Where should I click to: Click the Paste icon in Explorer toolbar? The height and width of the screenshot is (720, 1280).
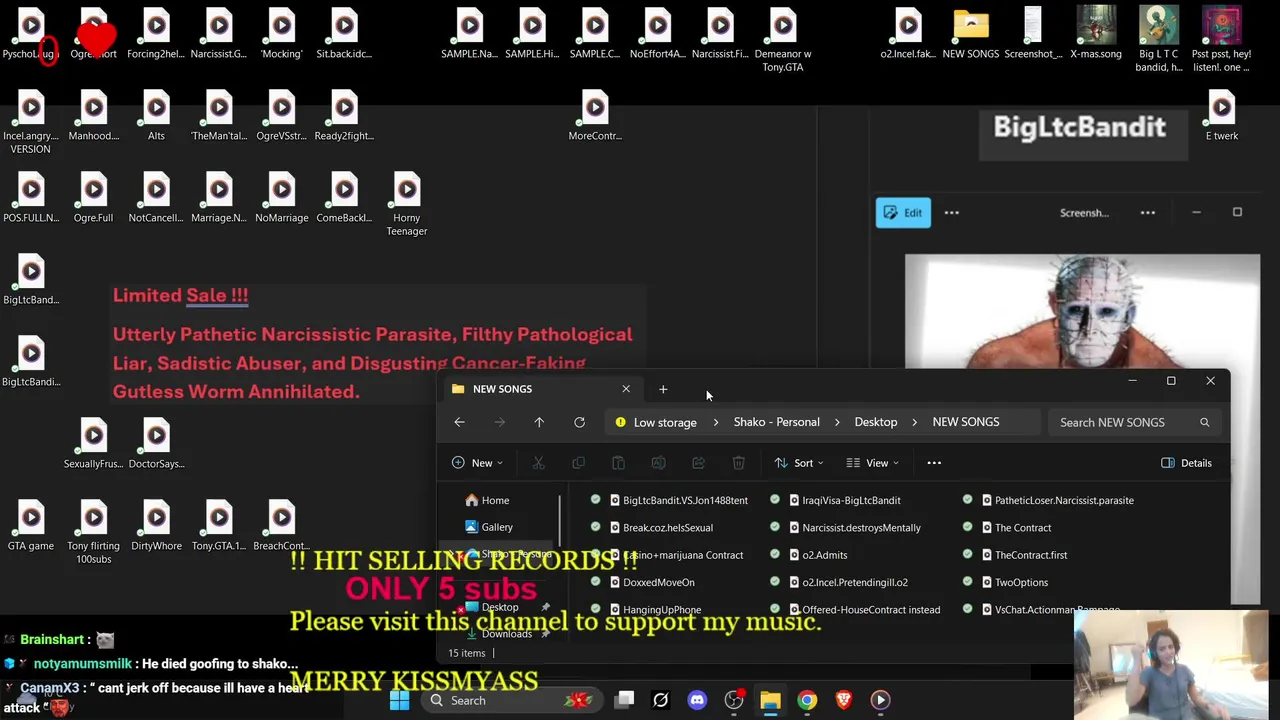618,463
